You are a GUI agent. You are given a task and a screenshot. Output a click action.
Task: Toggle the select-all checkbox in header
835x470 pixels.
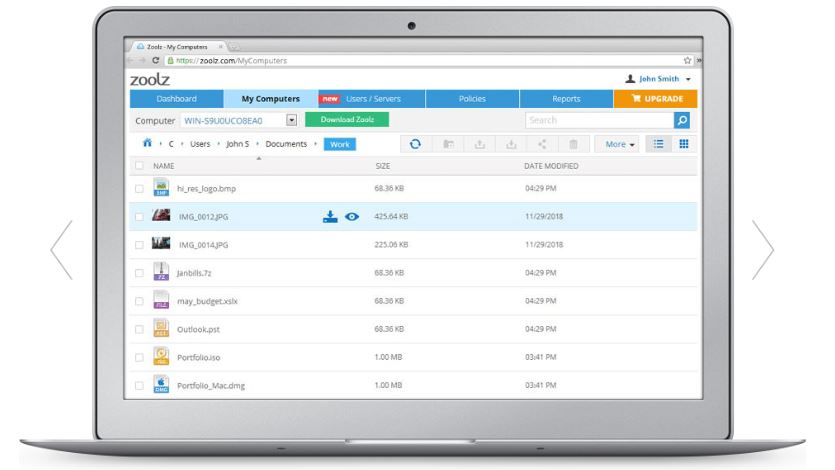point(140,166)
